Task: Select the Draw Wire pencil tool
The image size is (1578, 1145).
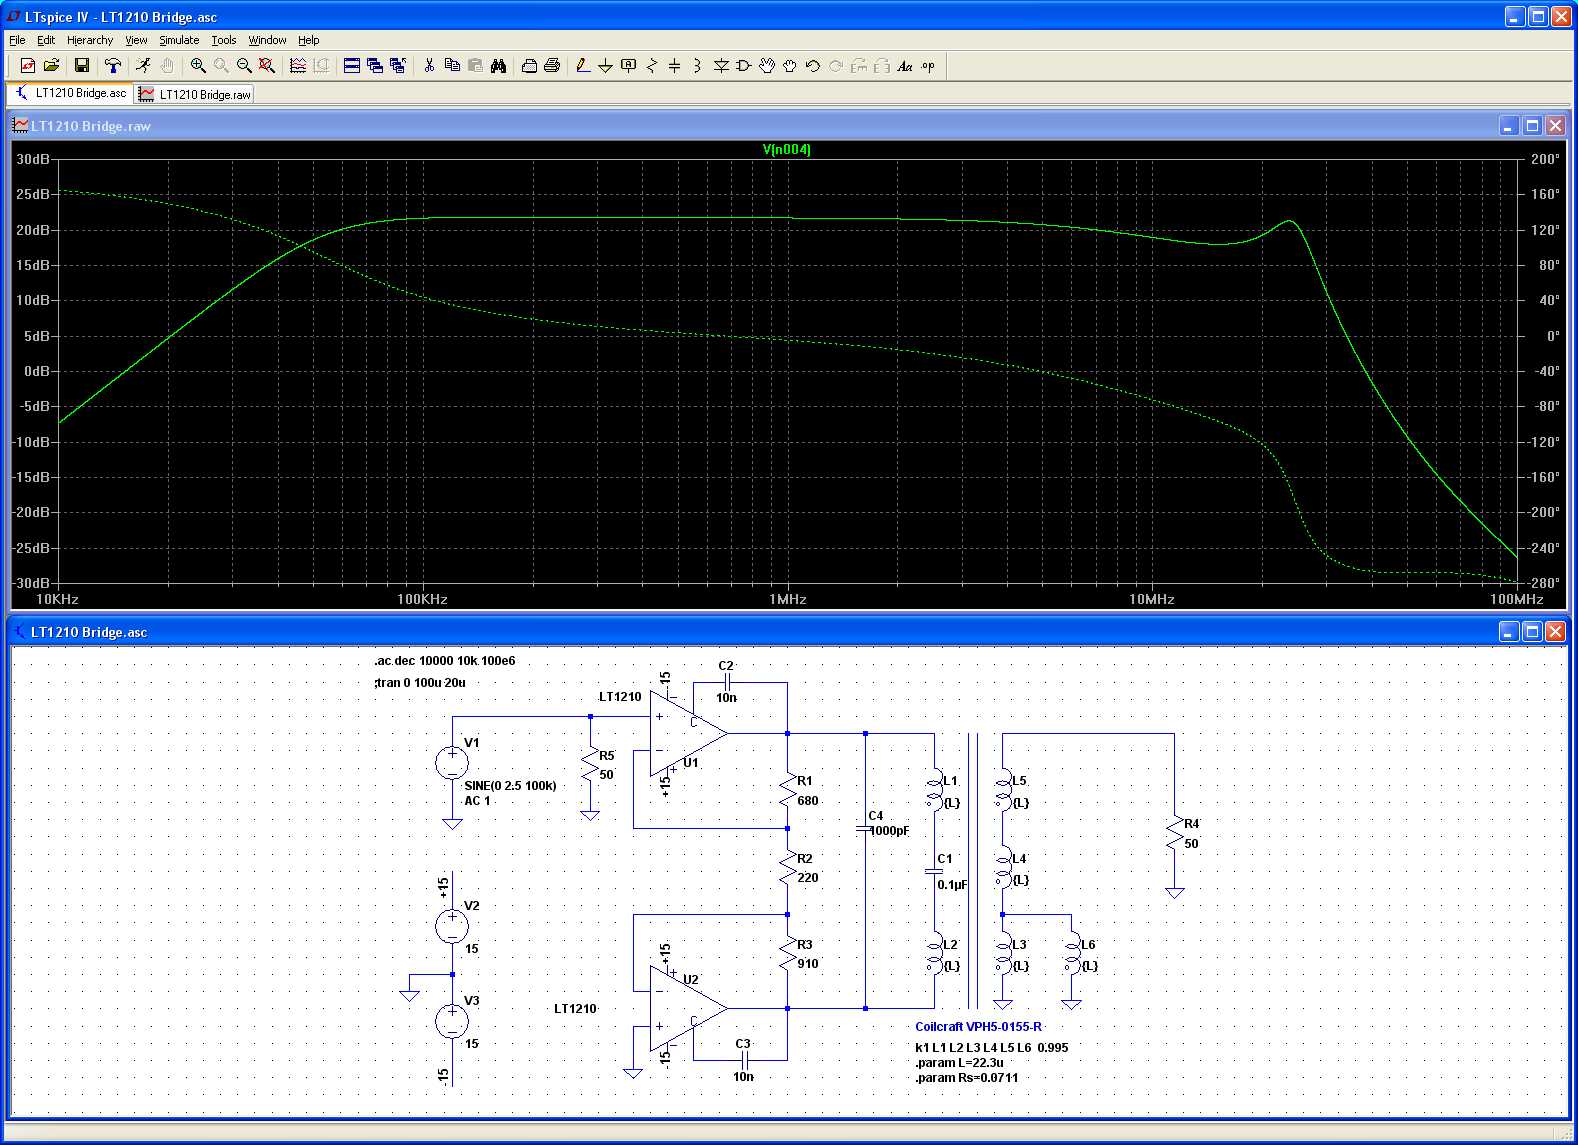Action: pos(582,66)
